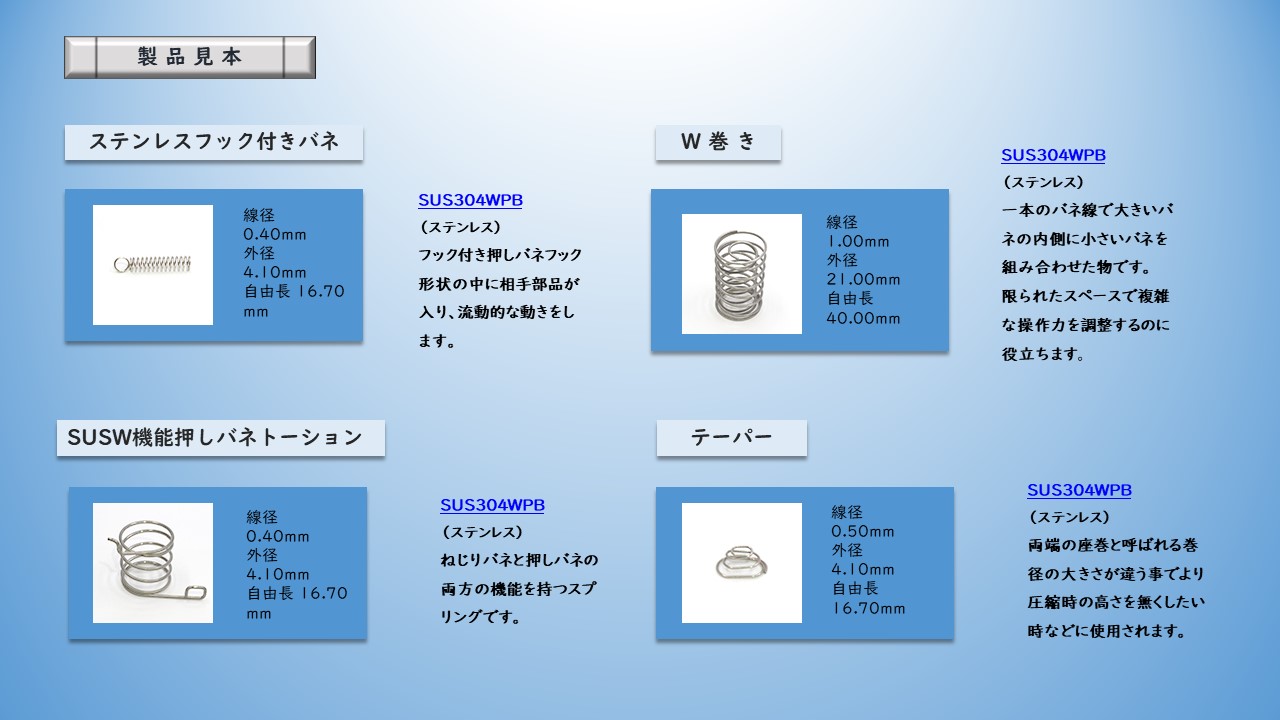Click 線径 1.00mm spec in W巻き card
Viewport: 1280px width, 720px height.
(x=858, y=232)
